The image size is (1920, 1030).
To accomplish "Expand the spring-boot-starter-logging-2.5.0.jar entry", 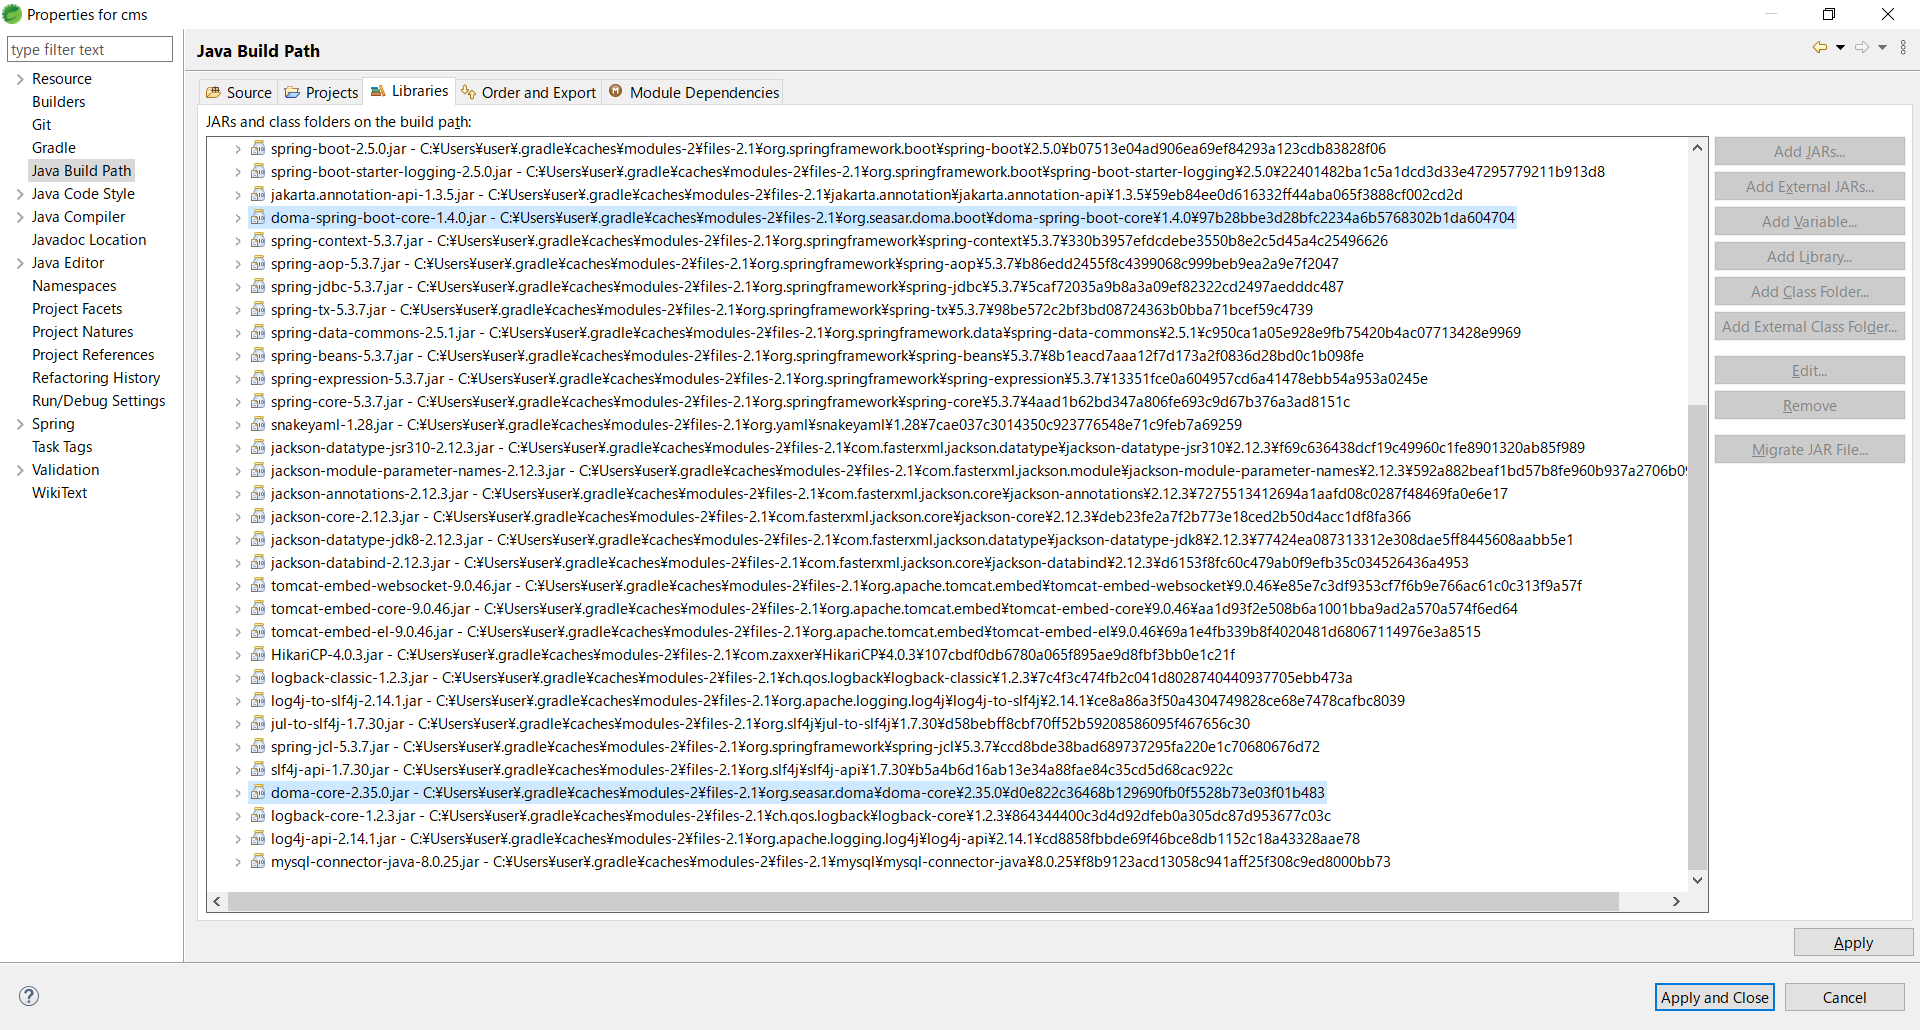I will tap(237, 172).
